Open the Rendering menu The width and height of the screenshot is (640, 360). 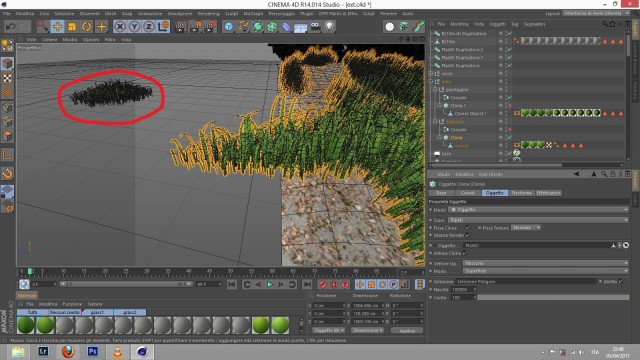coord(209,13)
